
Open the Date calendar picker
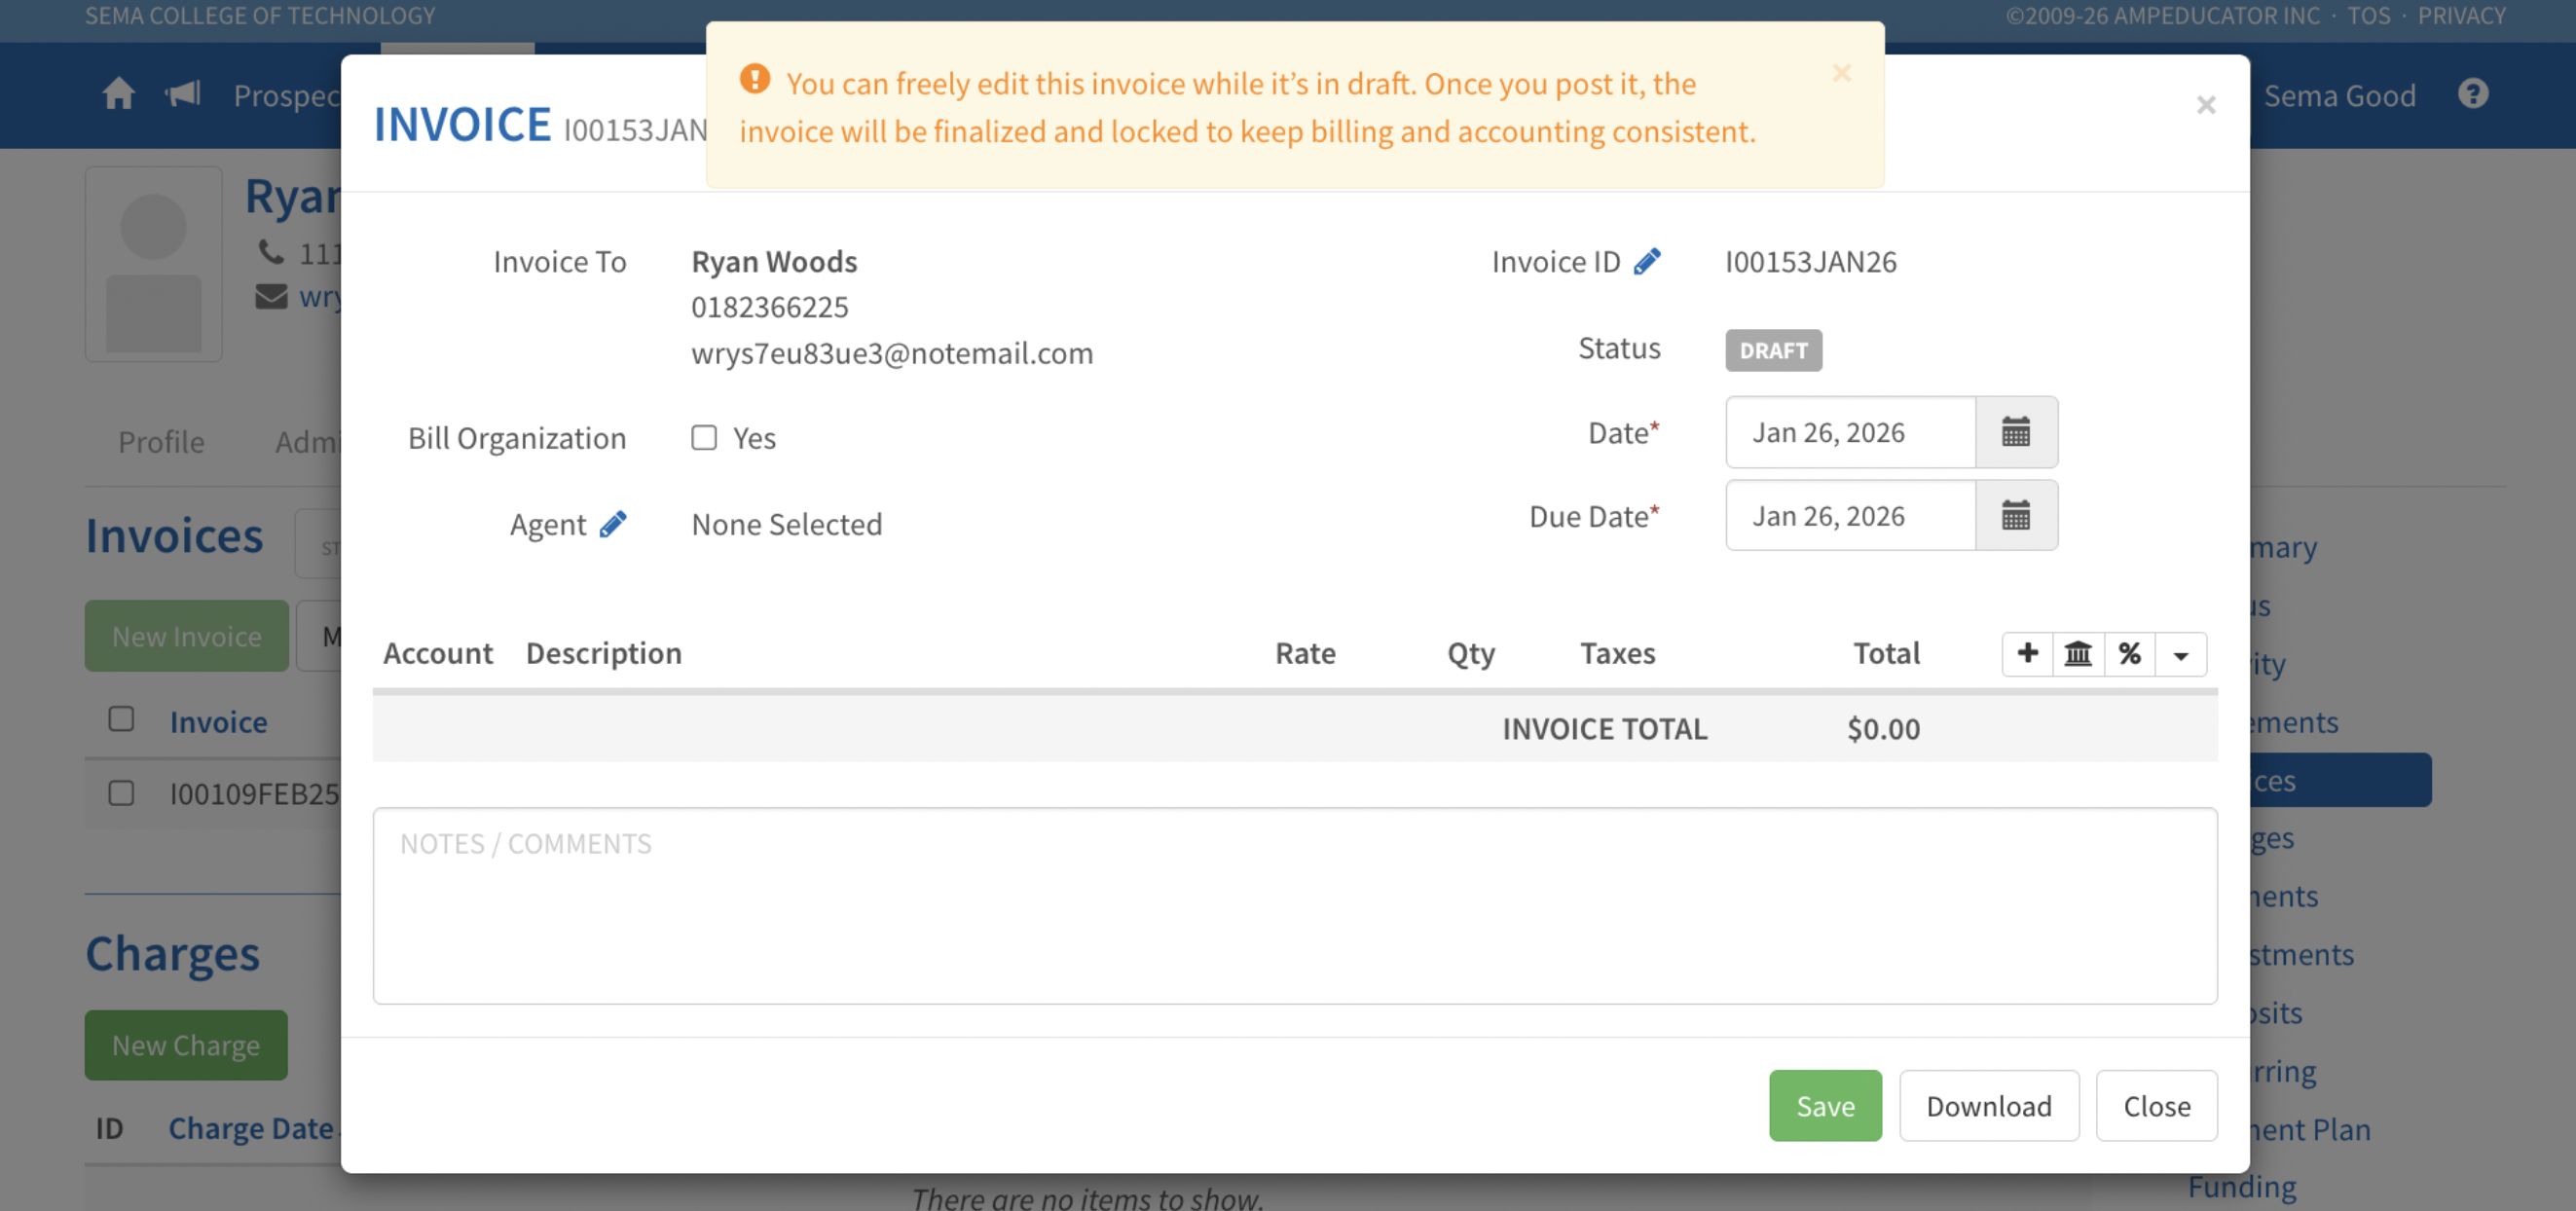coord(2015,432)
